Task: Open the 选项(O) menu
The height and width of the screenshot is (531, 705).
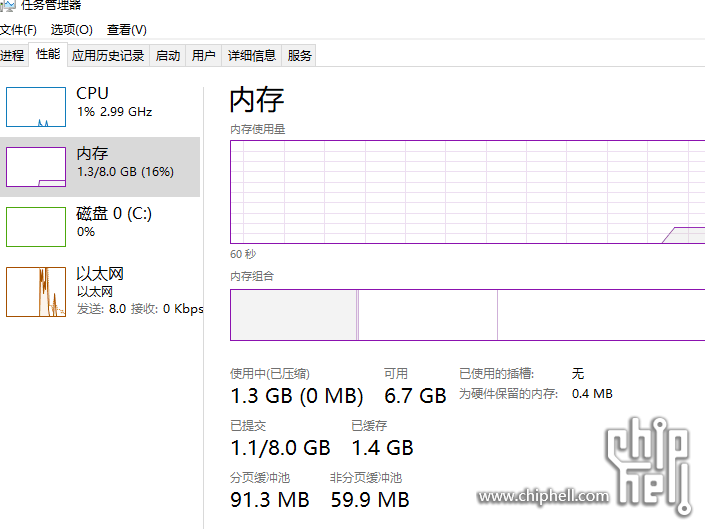Action: coord(71,30)
